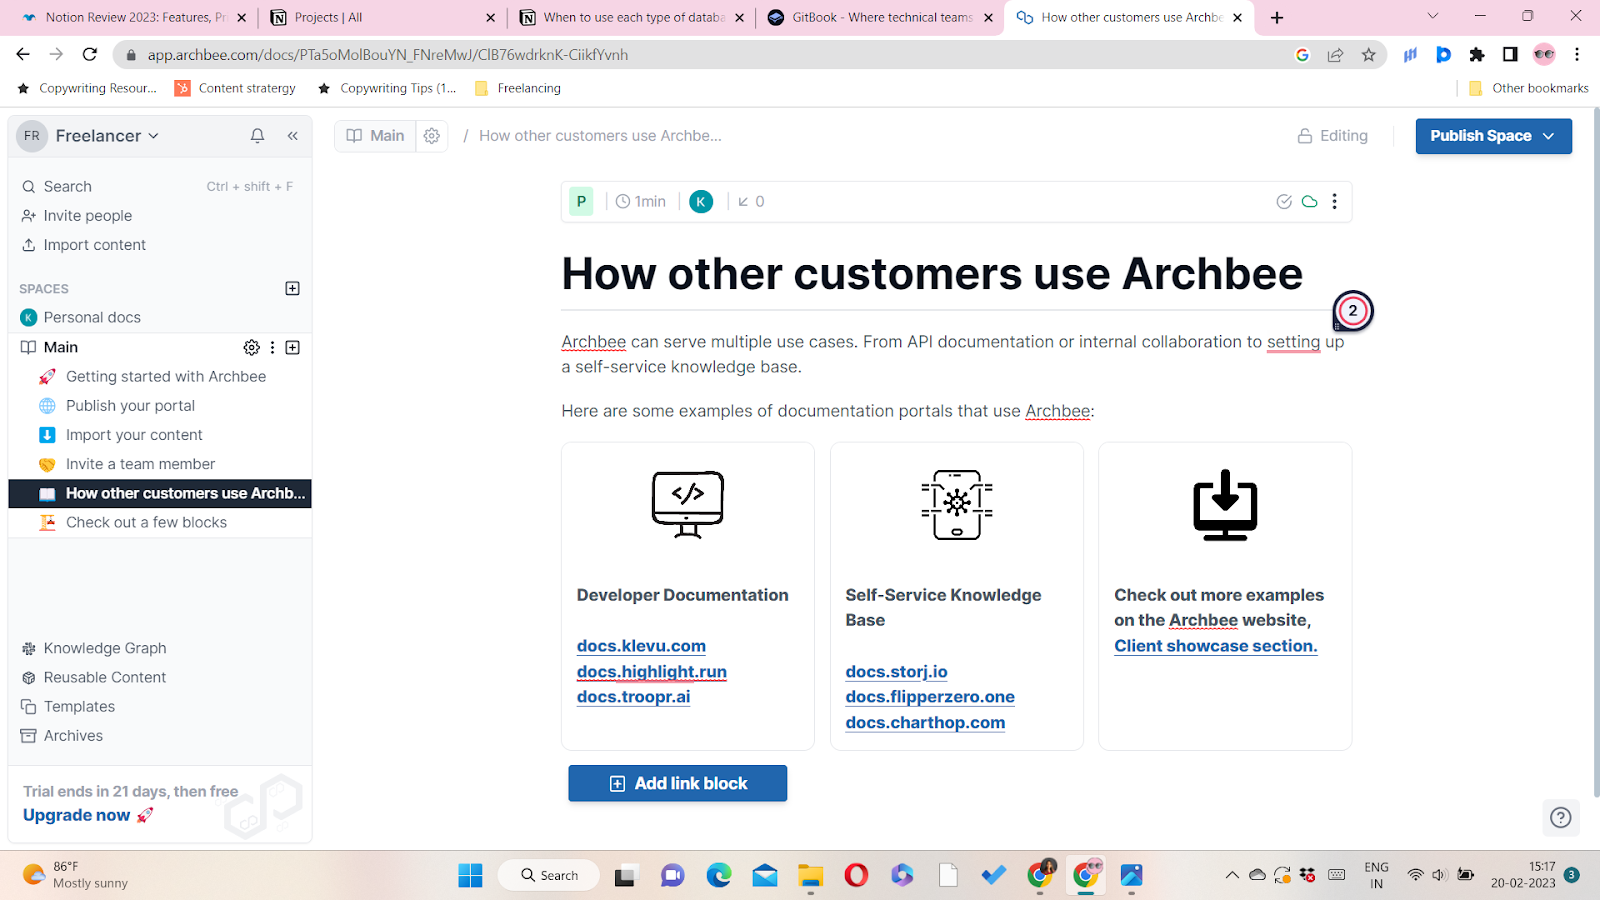
Task: Add a new space with the plus icon
Action: (292, 288)
